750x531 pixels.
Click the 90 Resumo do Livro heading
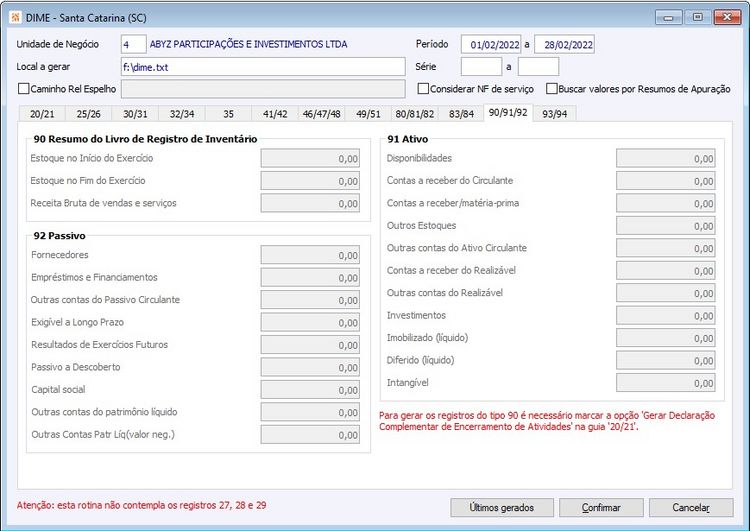[x=145, y=139]
